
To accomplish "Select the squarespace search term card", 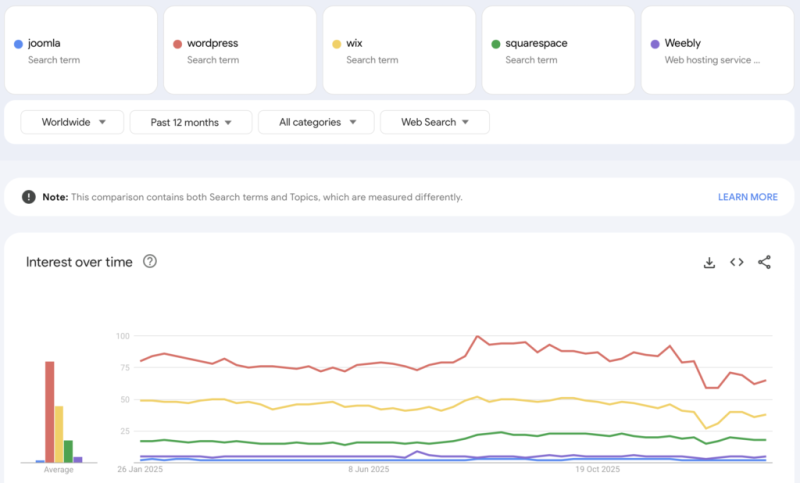I will (558, 50).
